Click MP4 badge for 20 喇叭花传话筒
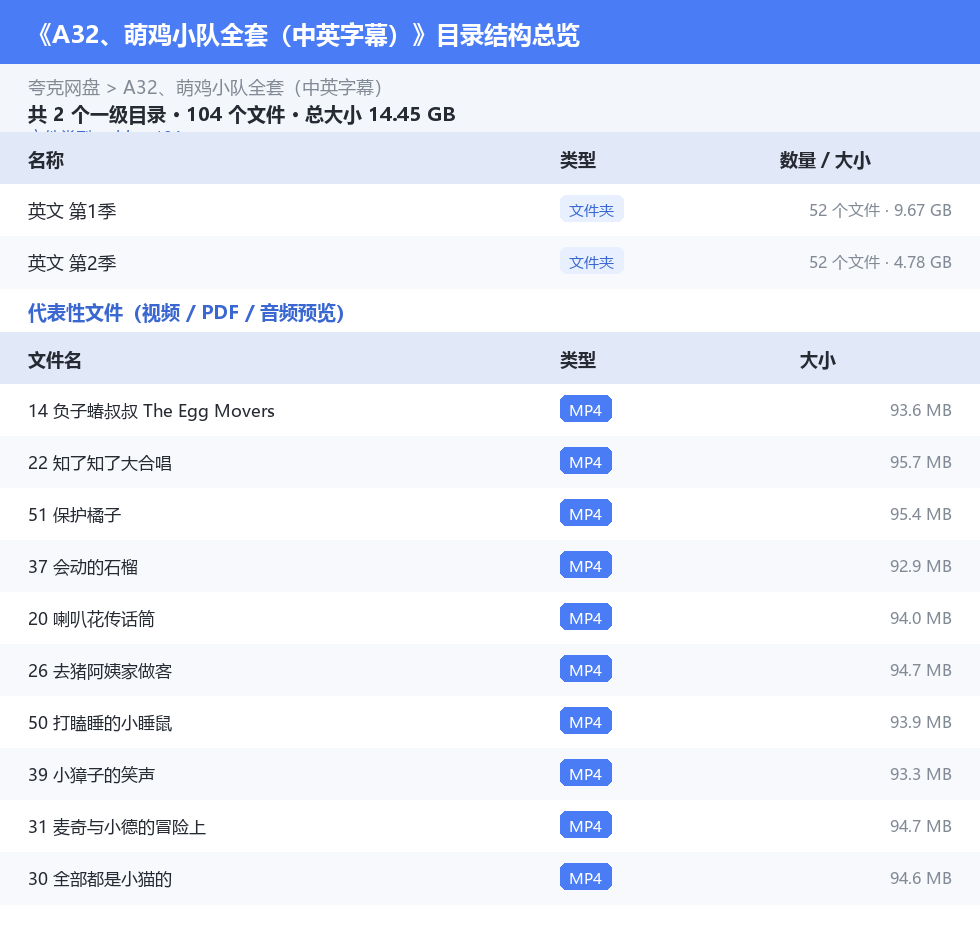980x936 pixels. coord(586,617)
